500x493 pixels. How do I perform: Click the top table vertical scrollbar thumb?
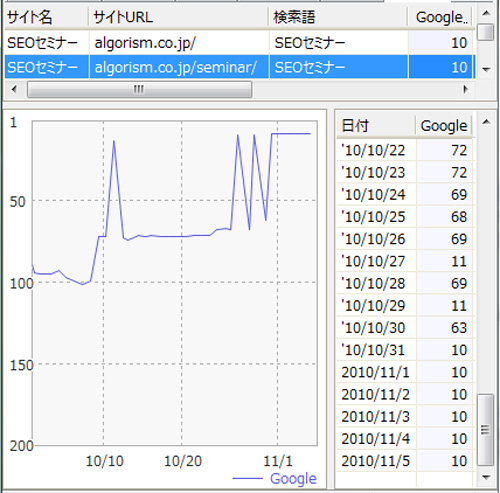[485, 32]
